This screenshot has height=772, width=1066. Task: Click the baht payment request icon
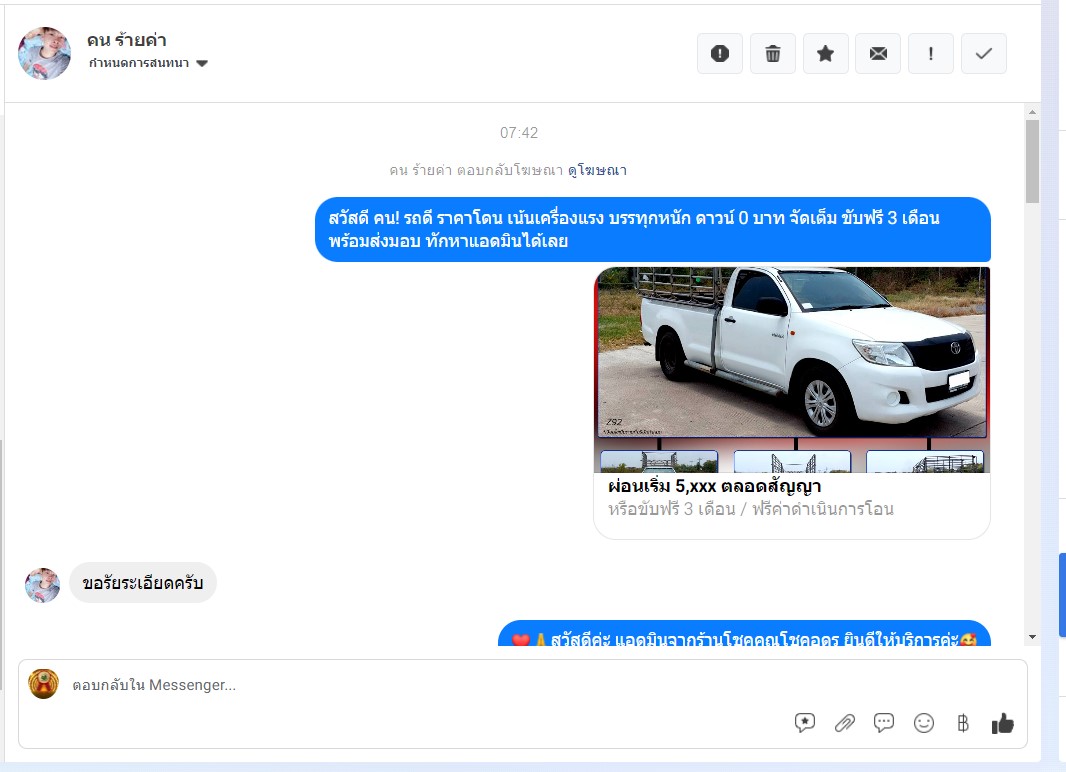pos(963,723)
